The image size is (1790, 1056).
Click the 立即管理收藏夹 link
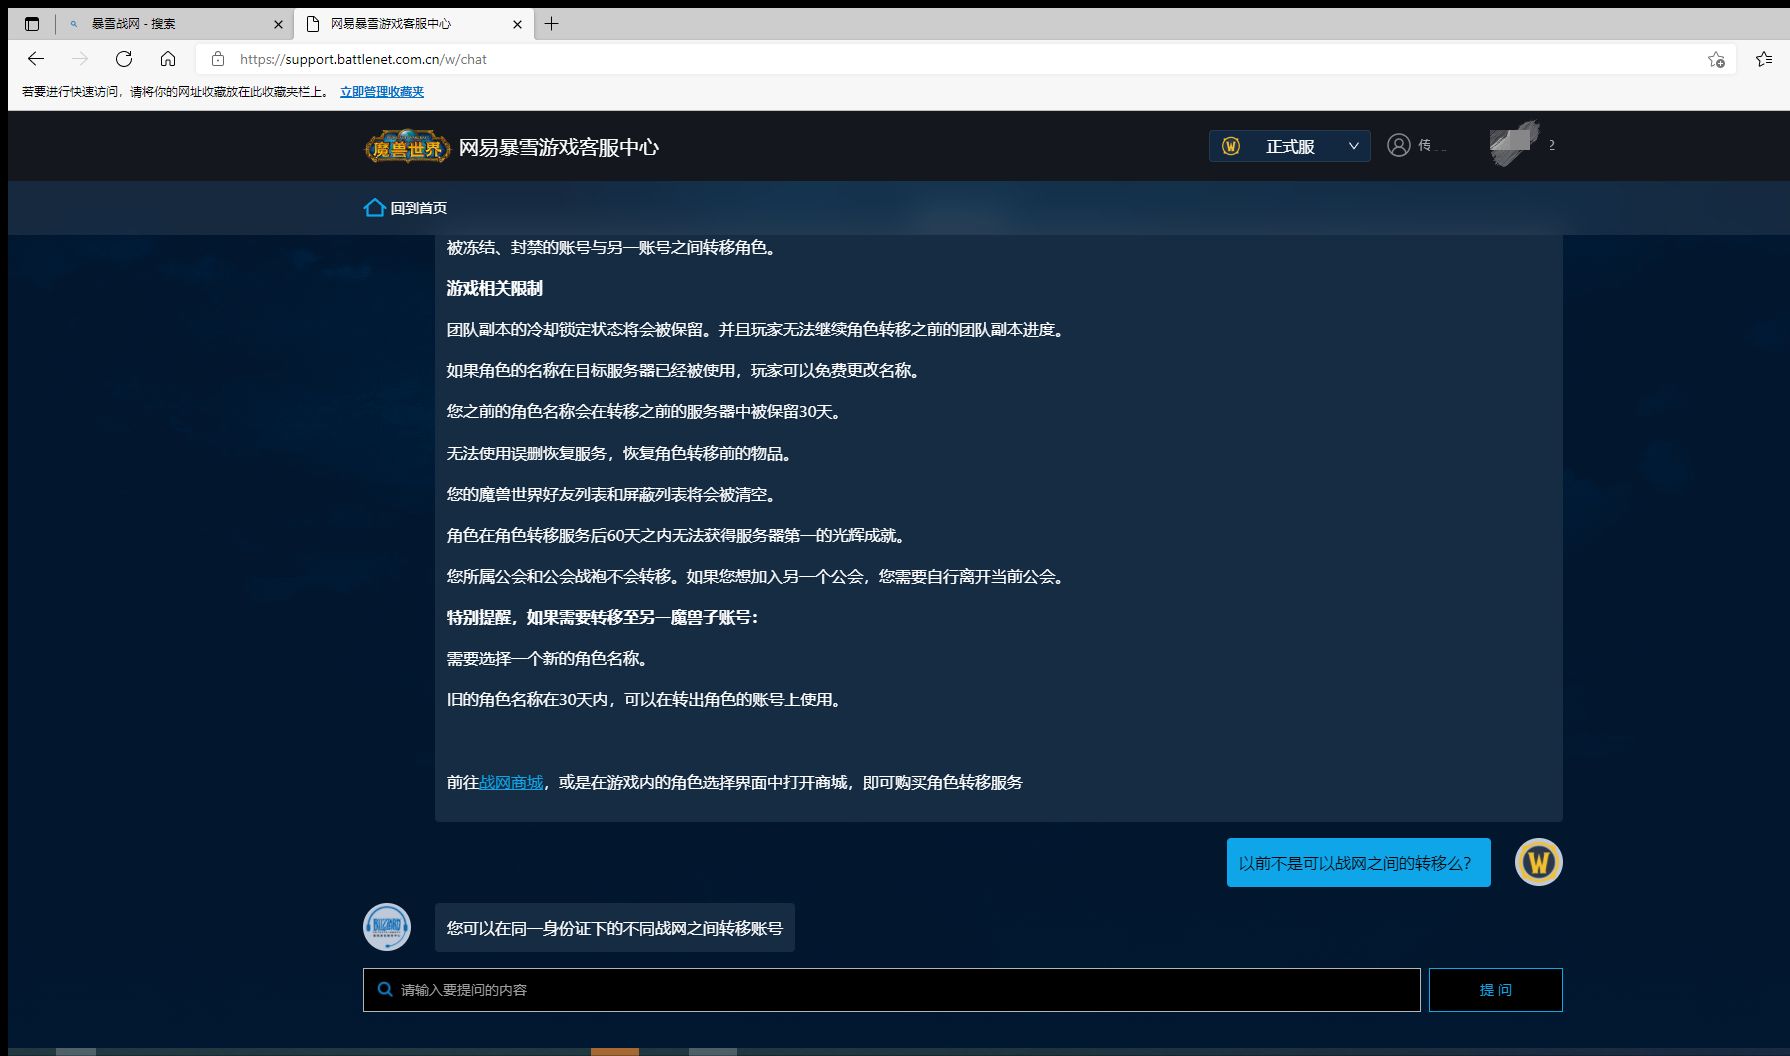(382, 92)
